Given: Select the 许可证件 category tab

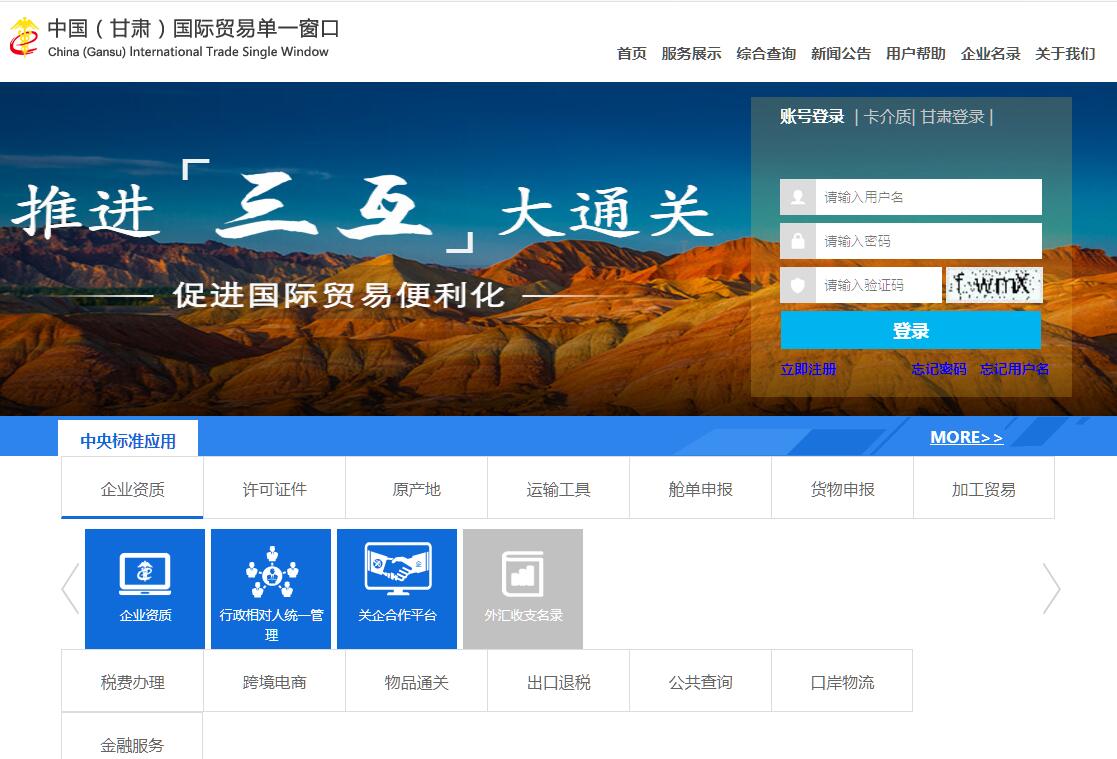Looking at the screenshot, I should (x=274, y=489).
